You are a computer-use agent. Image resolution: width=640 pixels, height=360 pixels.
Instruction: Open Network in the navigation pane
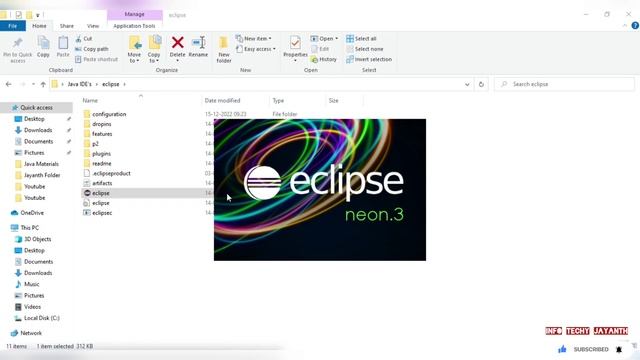27,333
